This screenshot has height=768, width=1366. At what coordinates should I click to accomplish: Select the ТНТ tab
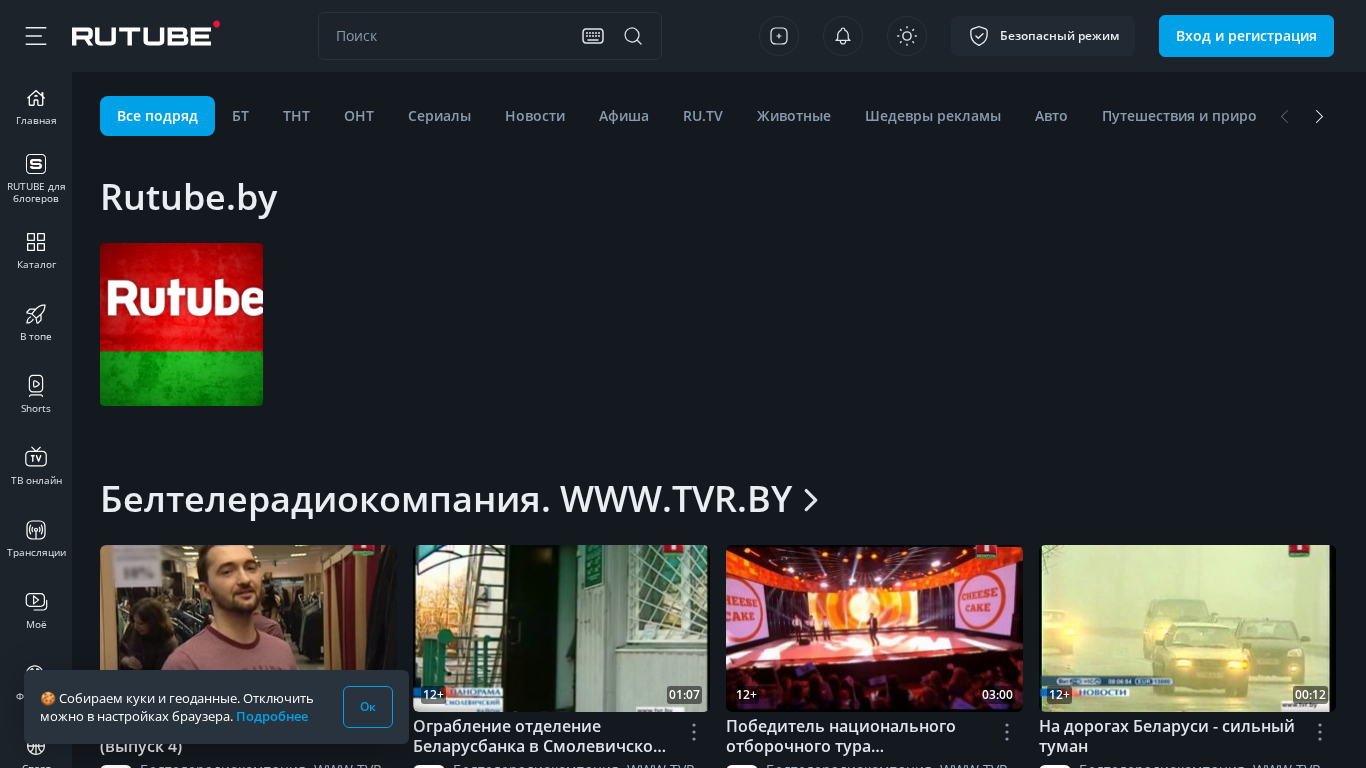coord(296,116)
